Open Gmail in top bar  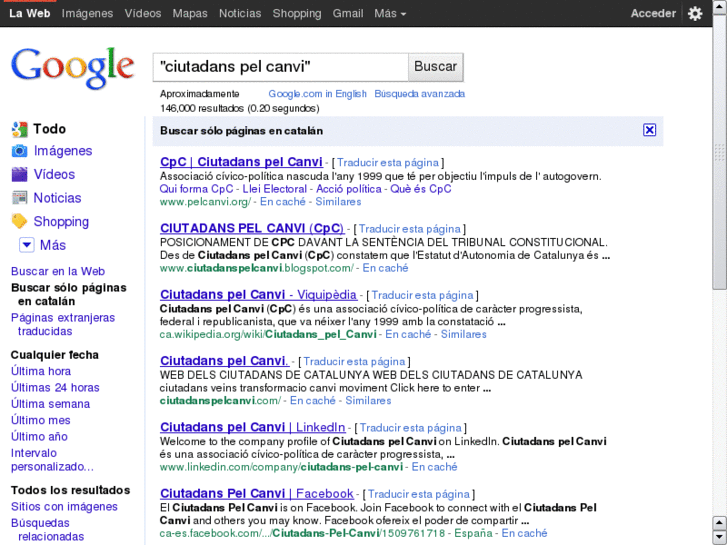tap(348, 13)
